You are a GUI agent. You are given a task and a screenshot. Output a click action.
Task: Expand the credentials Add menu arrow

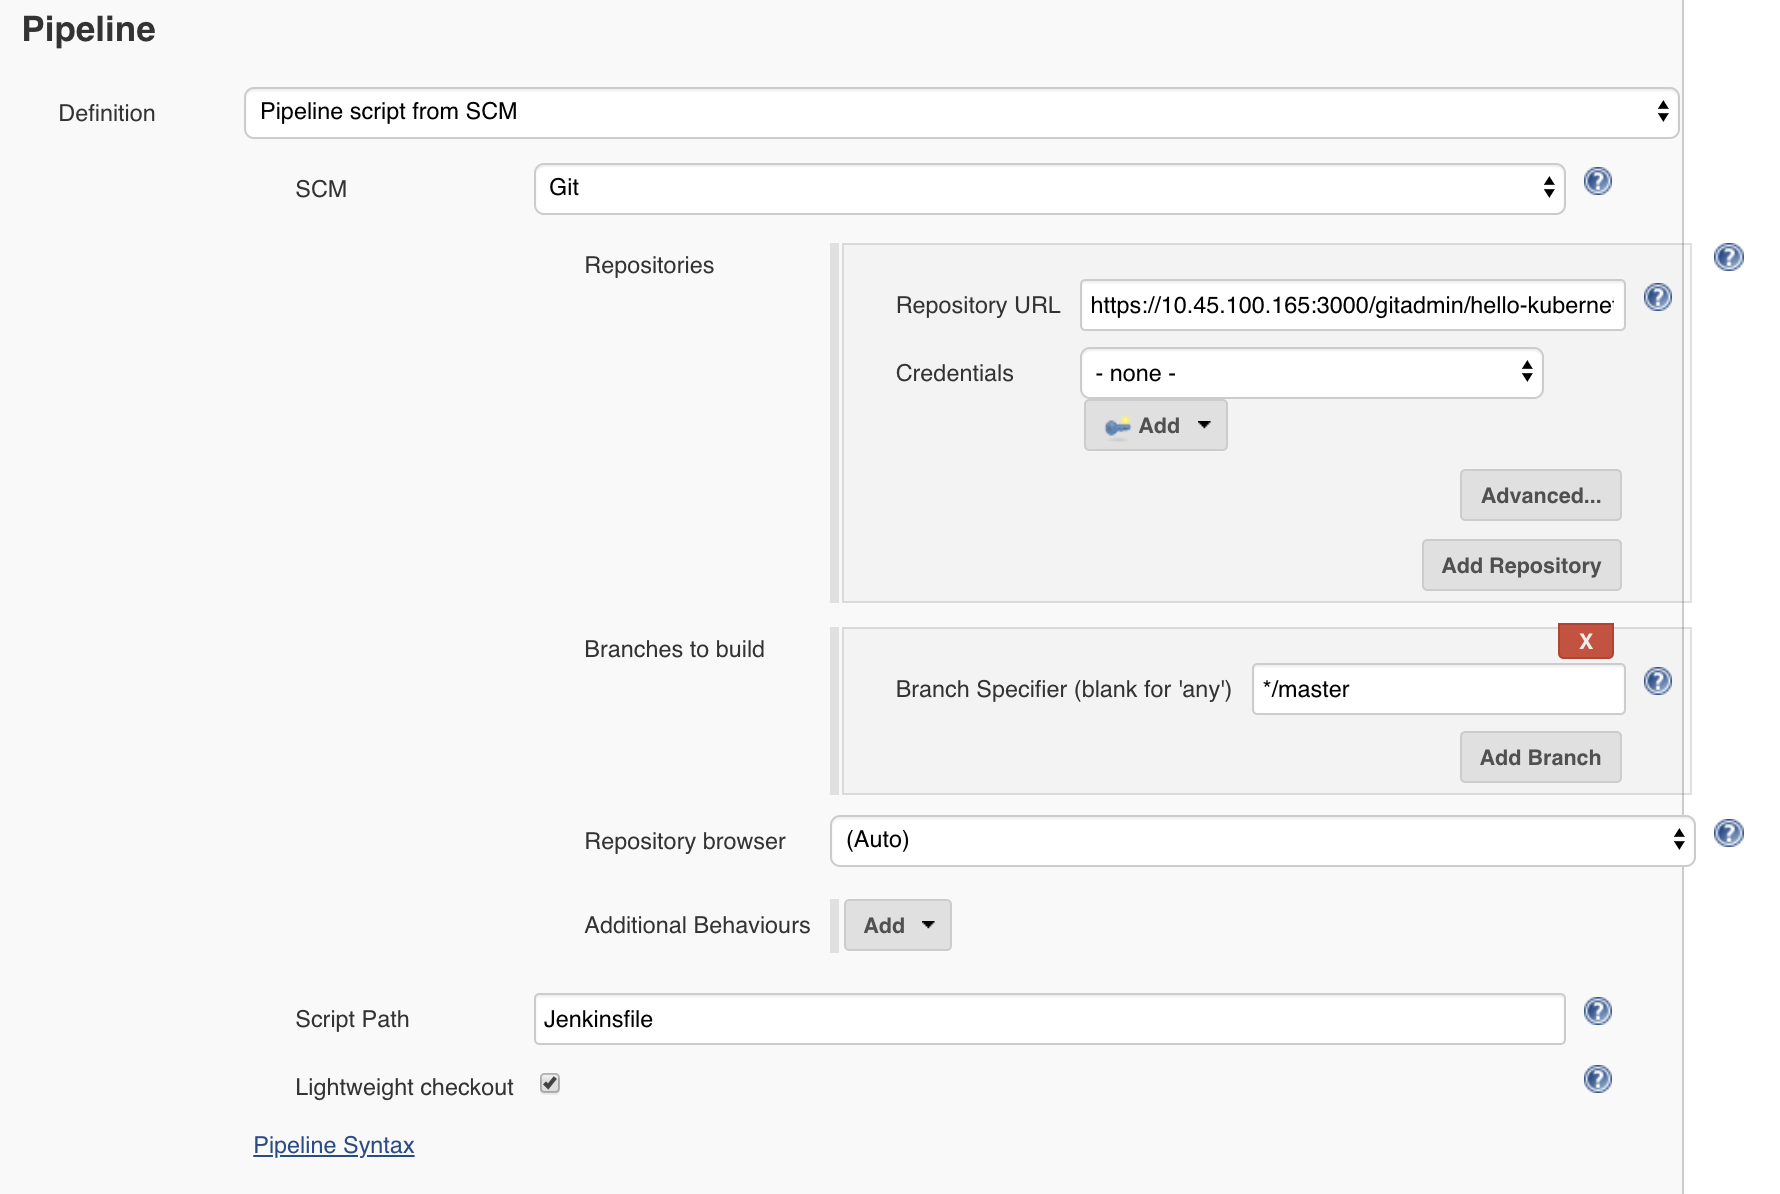pyautogui.click(x=1204, y=425)
